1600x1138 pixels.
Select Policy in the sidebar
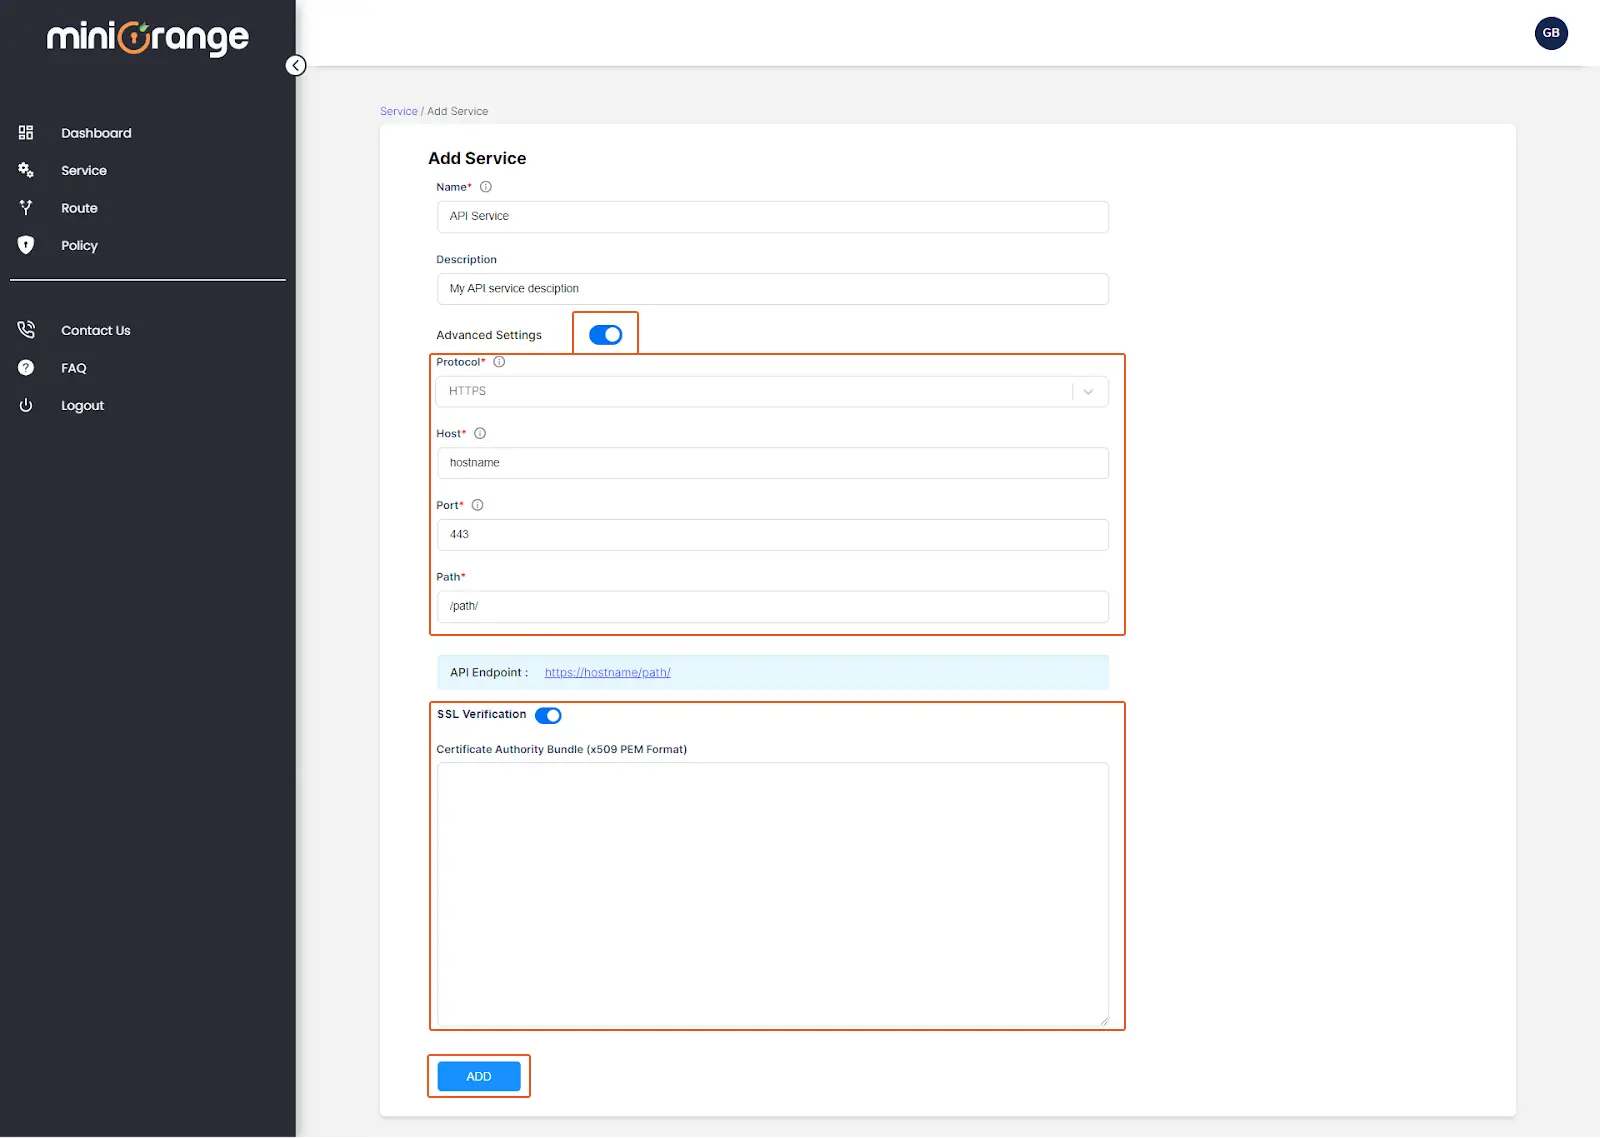[79, 246]
